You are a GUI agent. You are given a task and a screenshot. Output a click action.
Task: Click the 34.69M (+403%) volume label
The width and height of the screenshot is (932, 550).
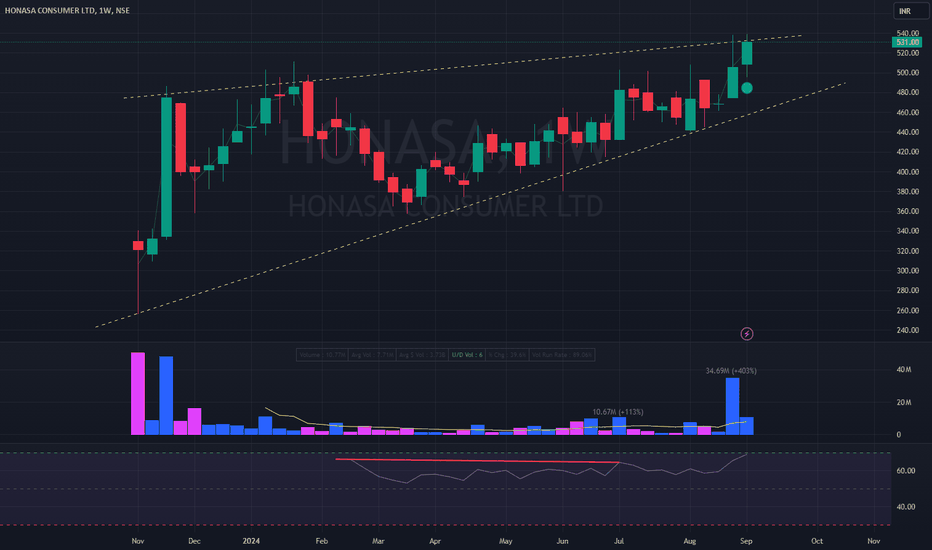coord(731,370)
